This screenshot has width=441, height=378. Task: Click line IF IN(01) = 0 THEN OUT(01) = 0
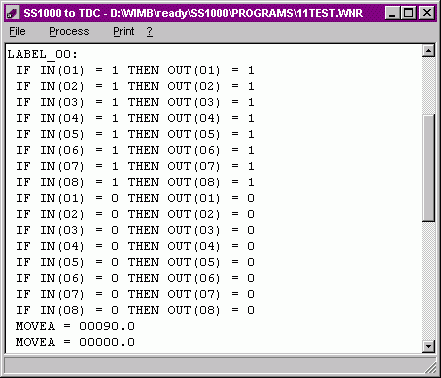(x=135, y=198)
